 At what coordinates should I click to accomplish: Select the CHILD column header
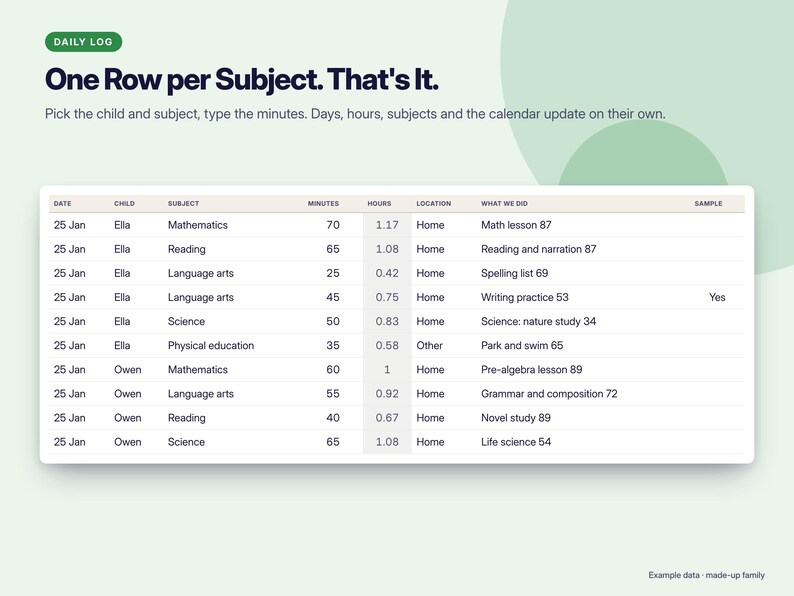(124, 204)
